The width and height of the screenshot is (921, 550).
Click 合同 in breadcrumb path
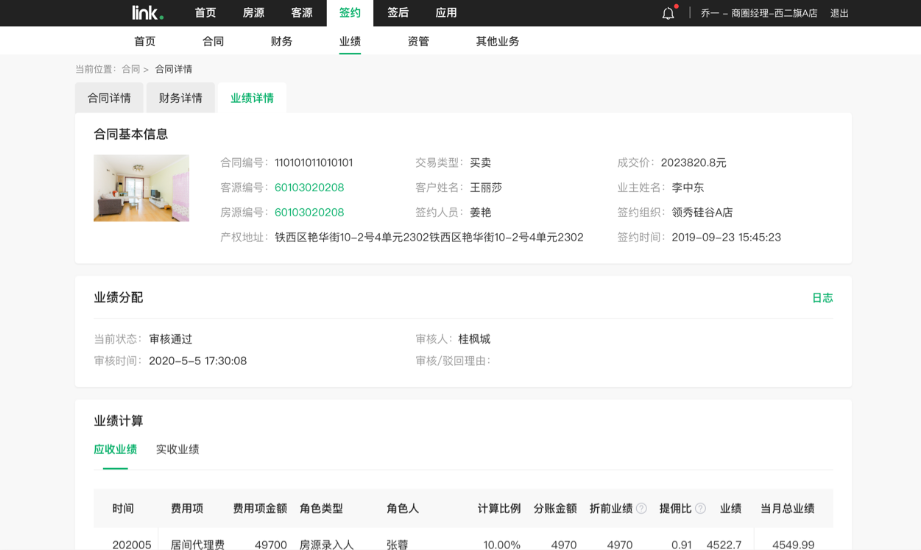click(x=131, y=70)
